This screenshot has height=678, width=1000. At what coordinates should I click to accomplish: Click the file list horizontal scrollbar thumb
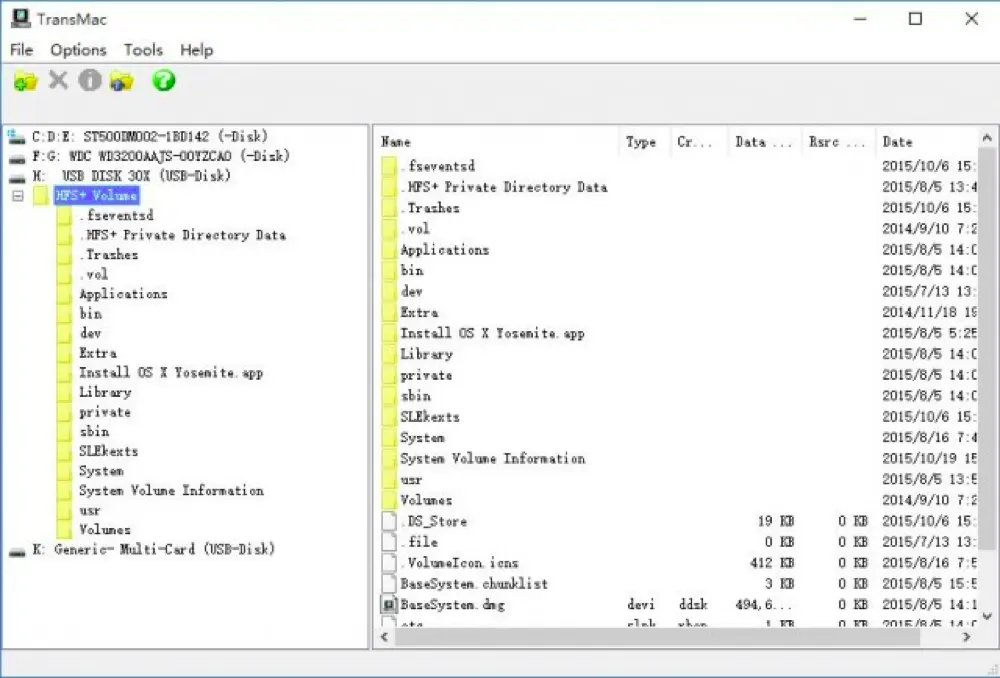coord(658,637)
